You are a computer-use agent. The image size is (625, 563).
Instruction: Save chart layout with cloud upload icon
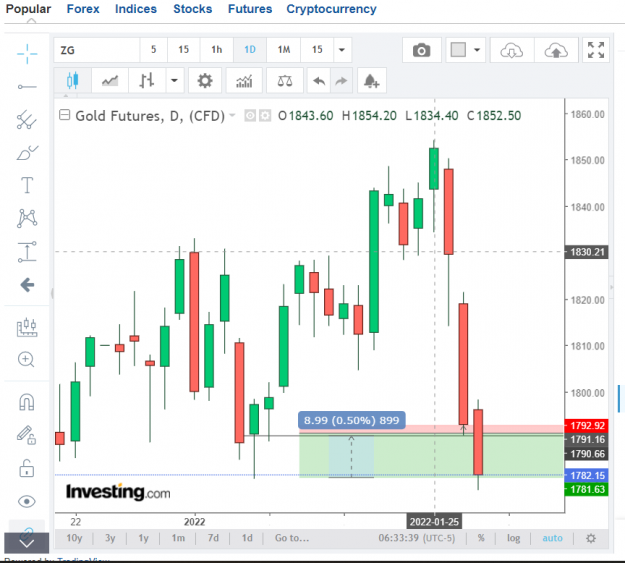click(556, 50)
